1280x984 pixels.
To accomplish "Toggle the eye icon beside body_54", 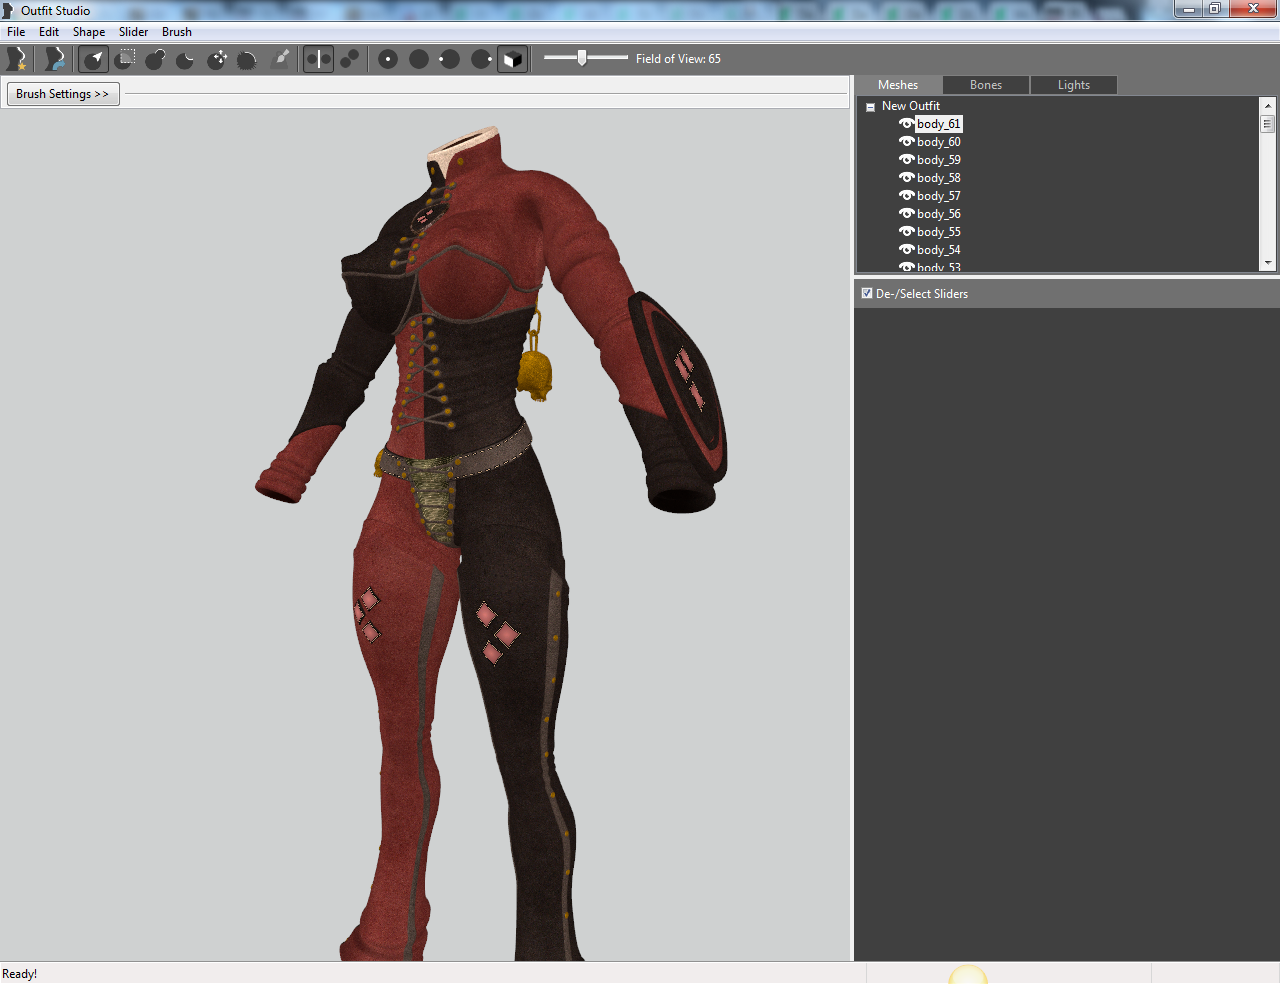I will click(906, 250).
